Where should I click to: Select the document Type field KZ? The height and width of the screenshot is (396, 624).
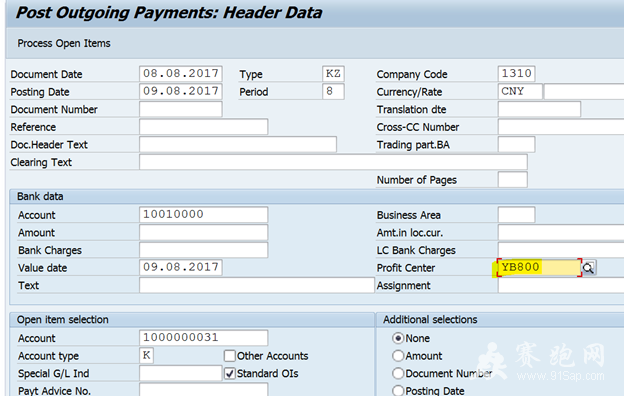point(333,74)
